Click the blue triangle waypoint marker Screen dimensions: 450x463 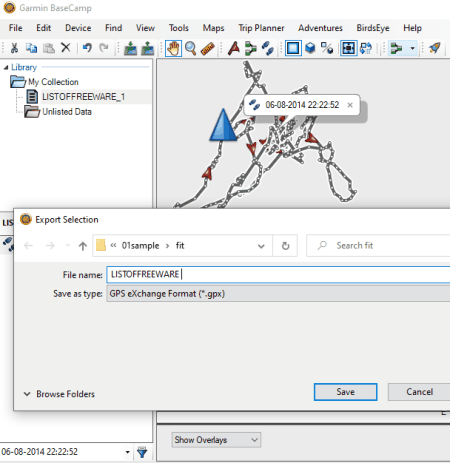223,125
